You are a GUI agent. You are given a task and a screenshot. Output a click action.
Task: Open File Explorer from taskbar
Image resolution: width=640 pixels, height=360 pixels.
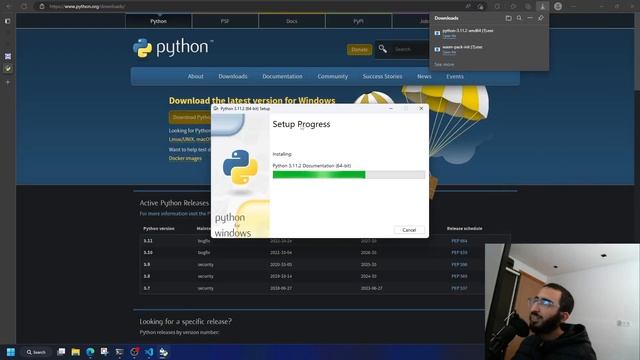pyautogui.click(x=76, y=352)
